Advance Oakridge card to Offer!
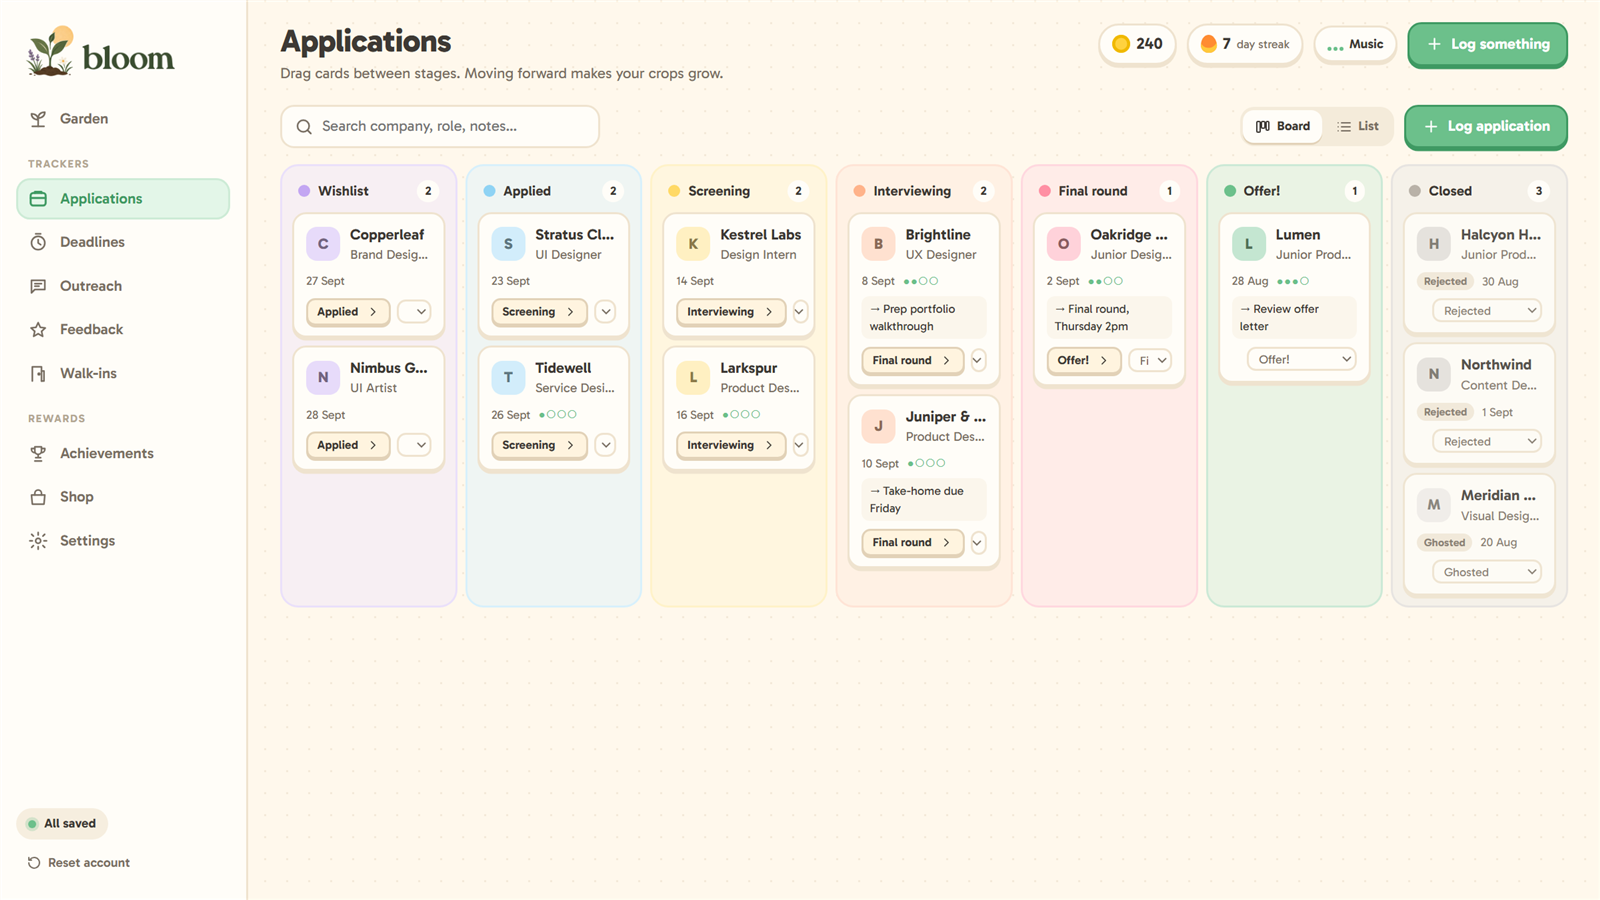Screen dimensions: 1600x900 1083,361
